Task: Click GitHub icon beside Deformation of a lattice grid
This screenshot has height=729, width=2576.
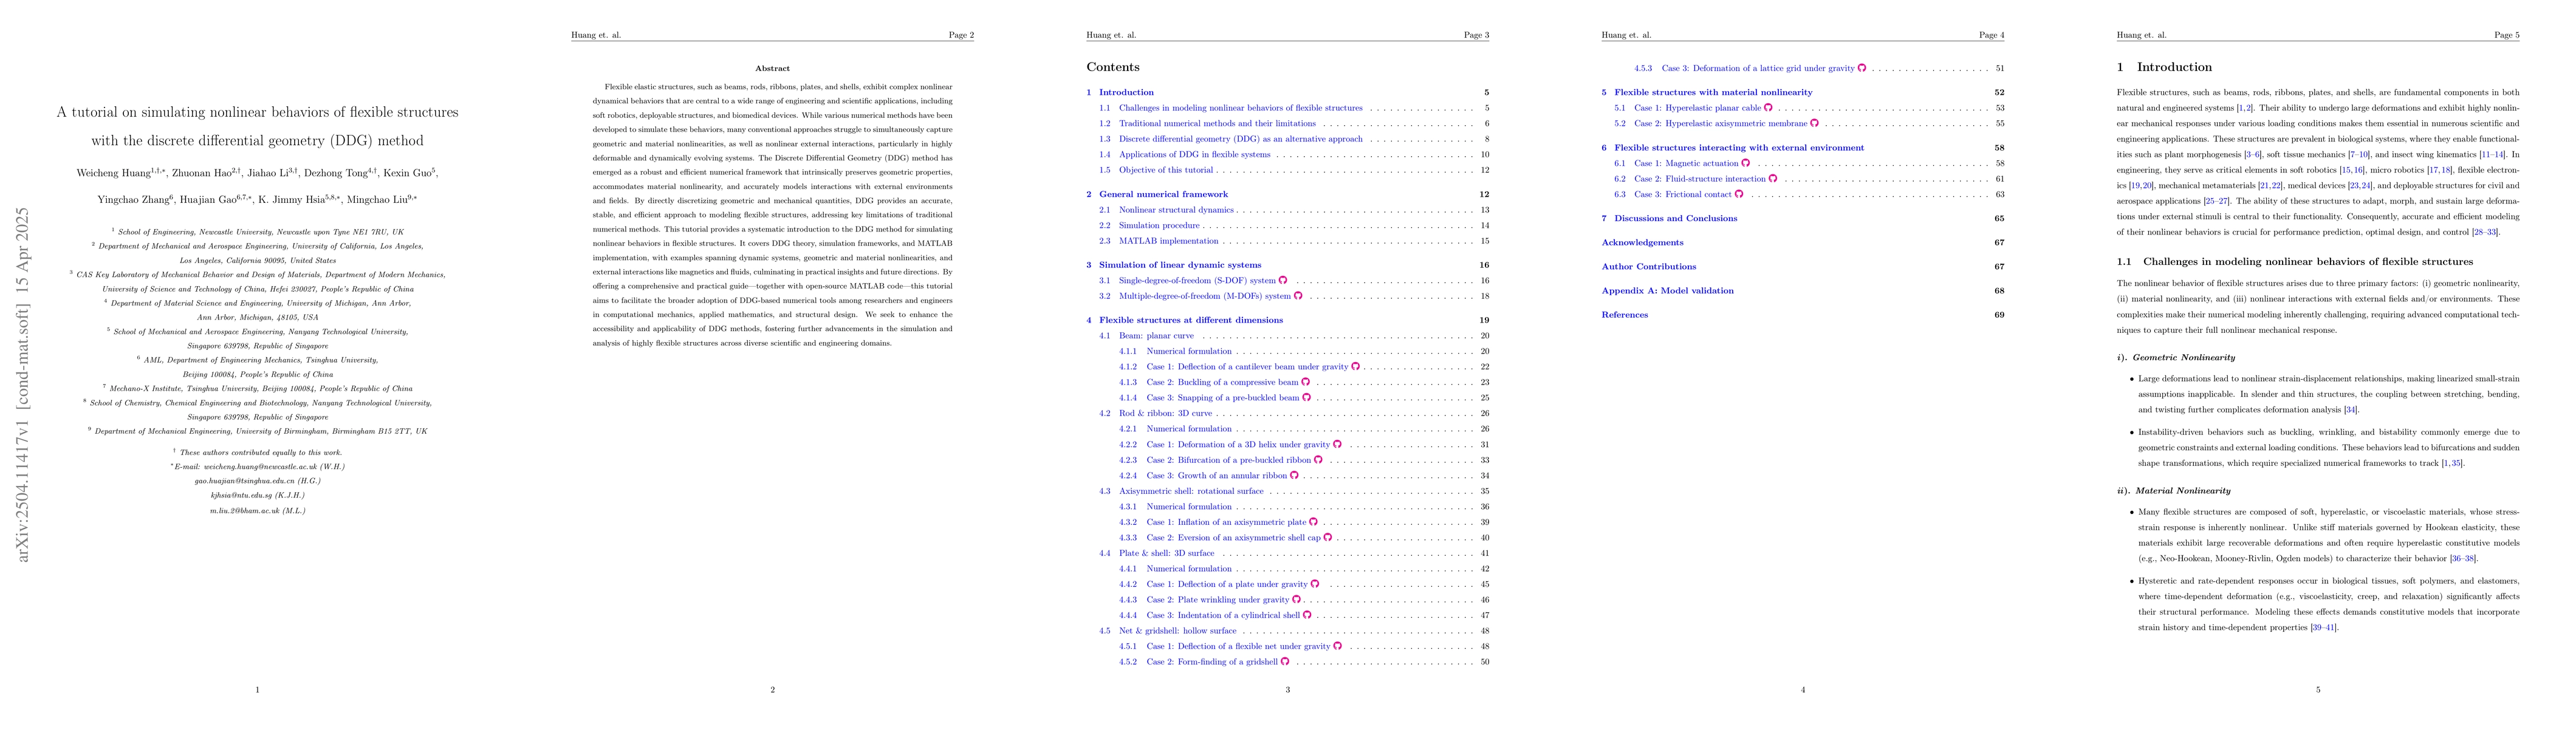Action: pos(1862,68)
